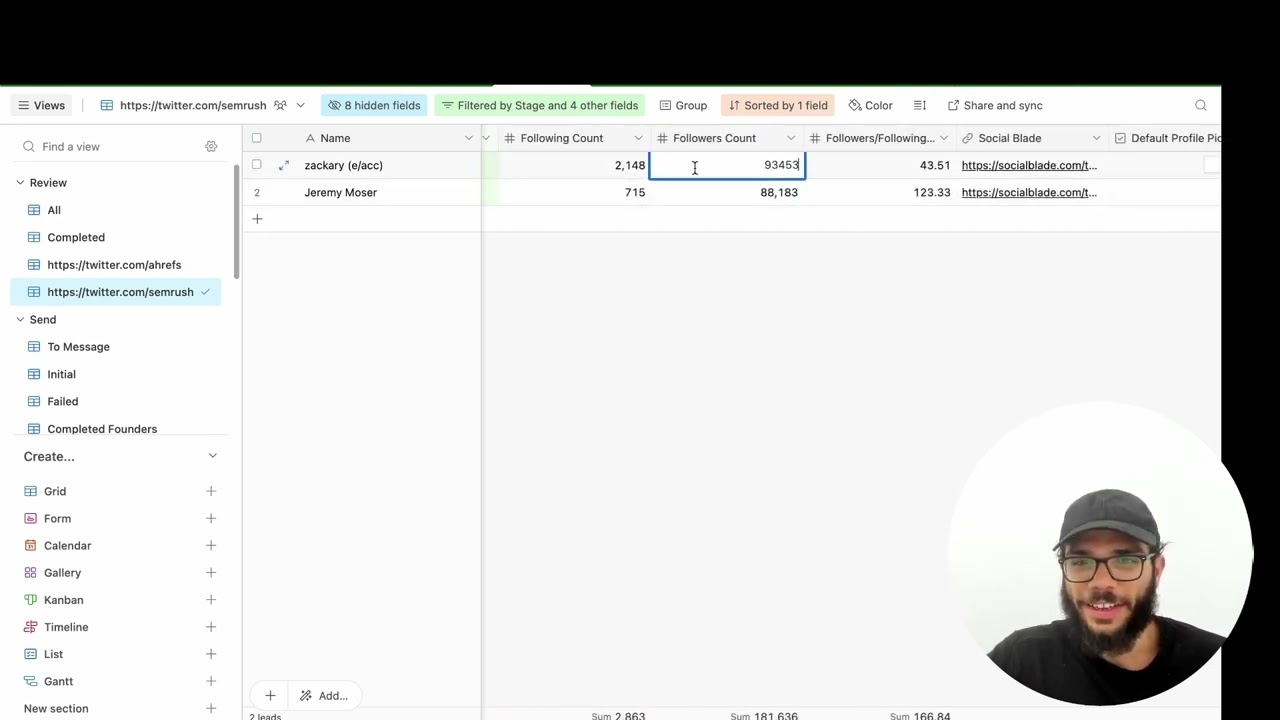Click the Gallery view type icon
Screen dimensions: 1280x720
pos(30,573)
